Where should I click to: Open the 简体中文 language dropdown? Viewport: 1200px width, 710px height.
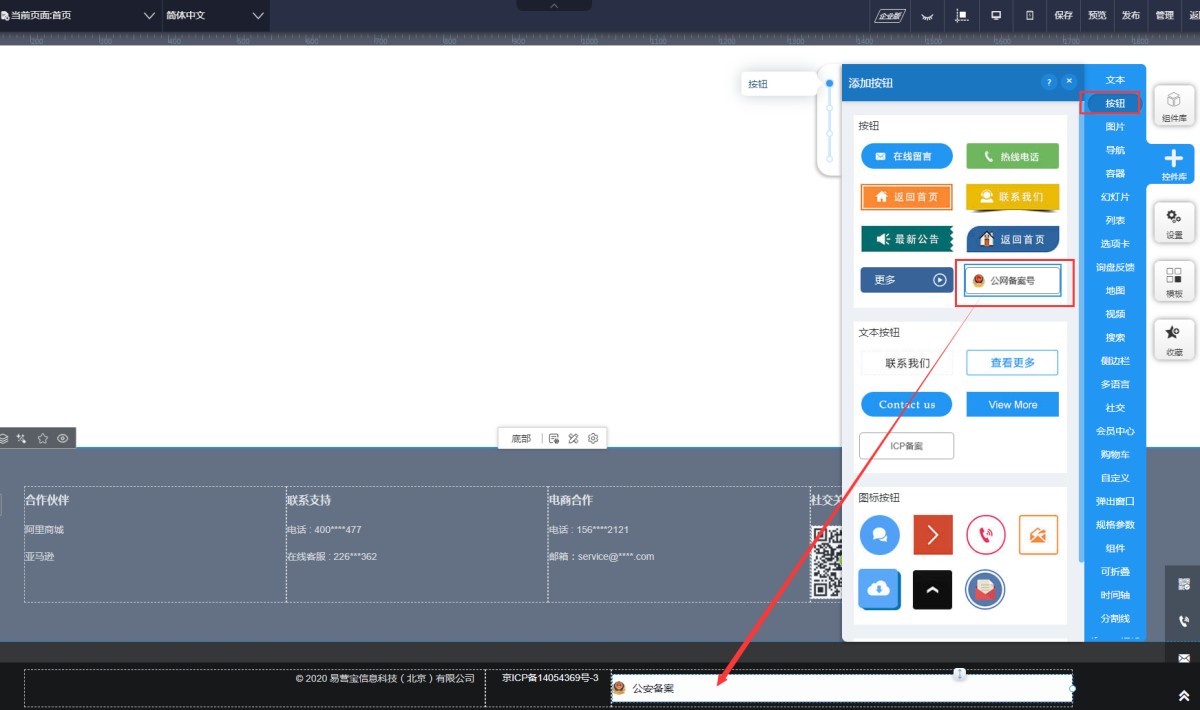pos(216,15)
